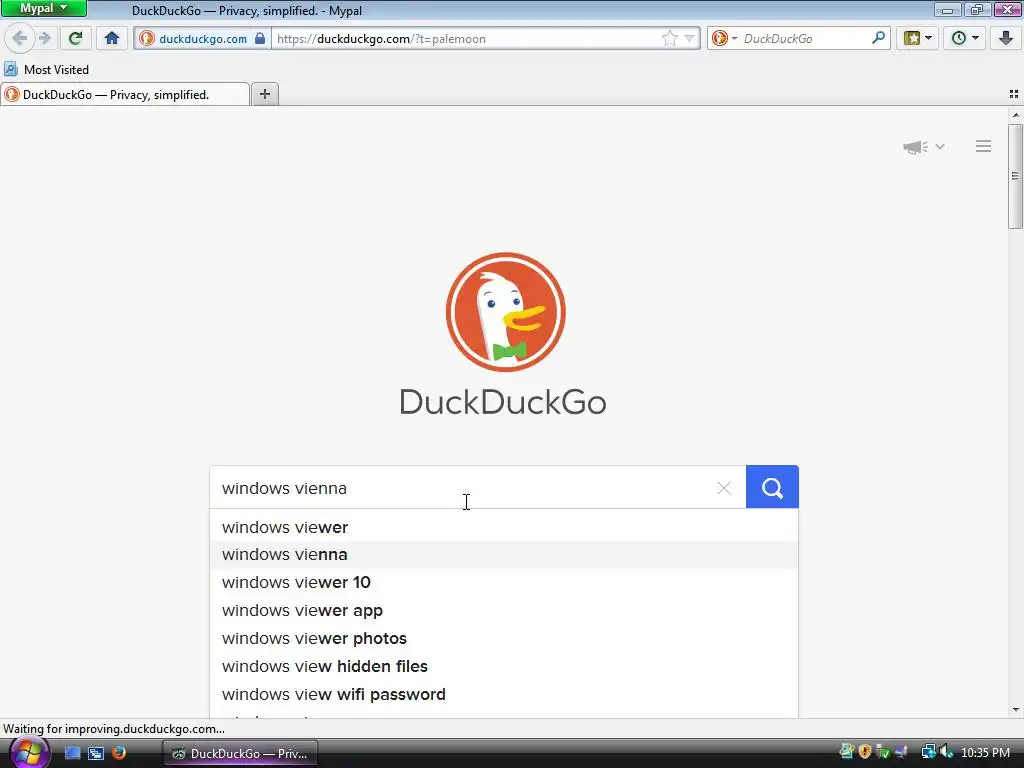Viewport: 1024px width, 768px height.
Task: Go back to the previous page
Action: [x=20, y=38]
